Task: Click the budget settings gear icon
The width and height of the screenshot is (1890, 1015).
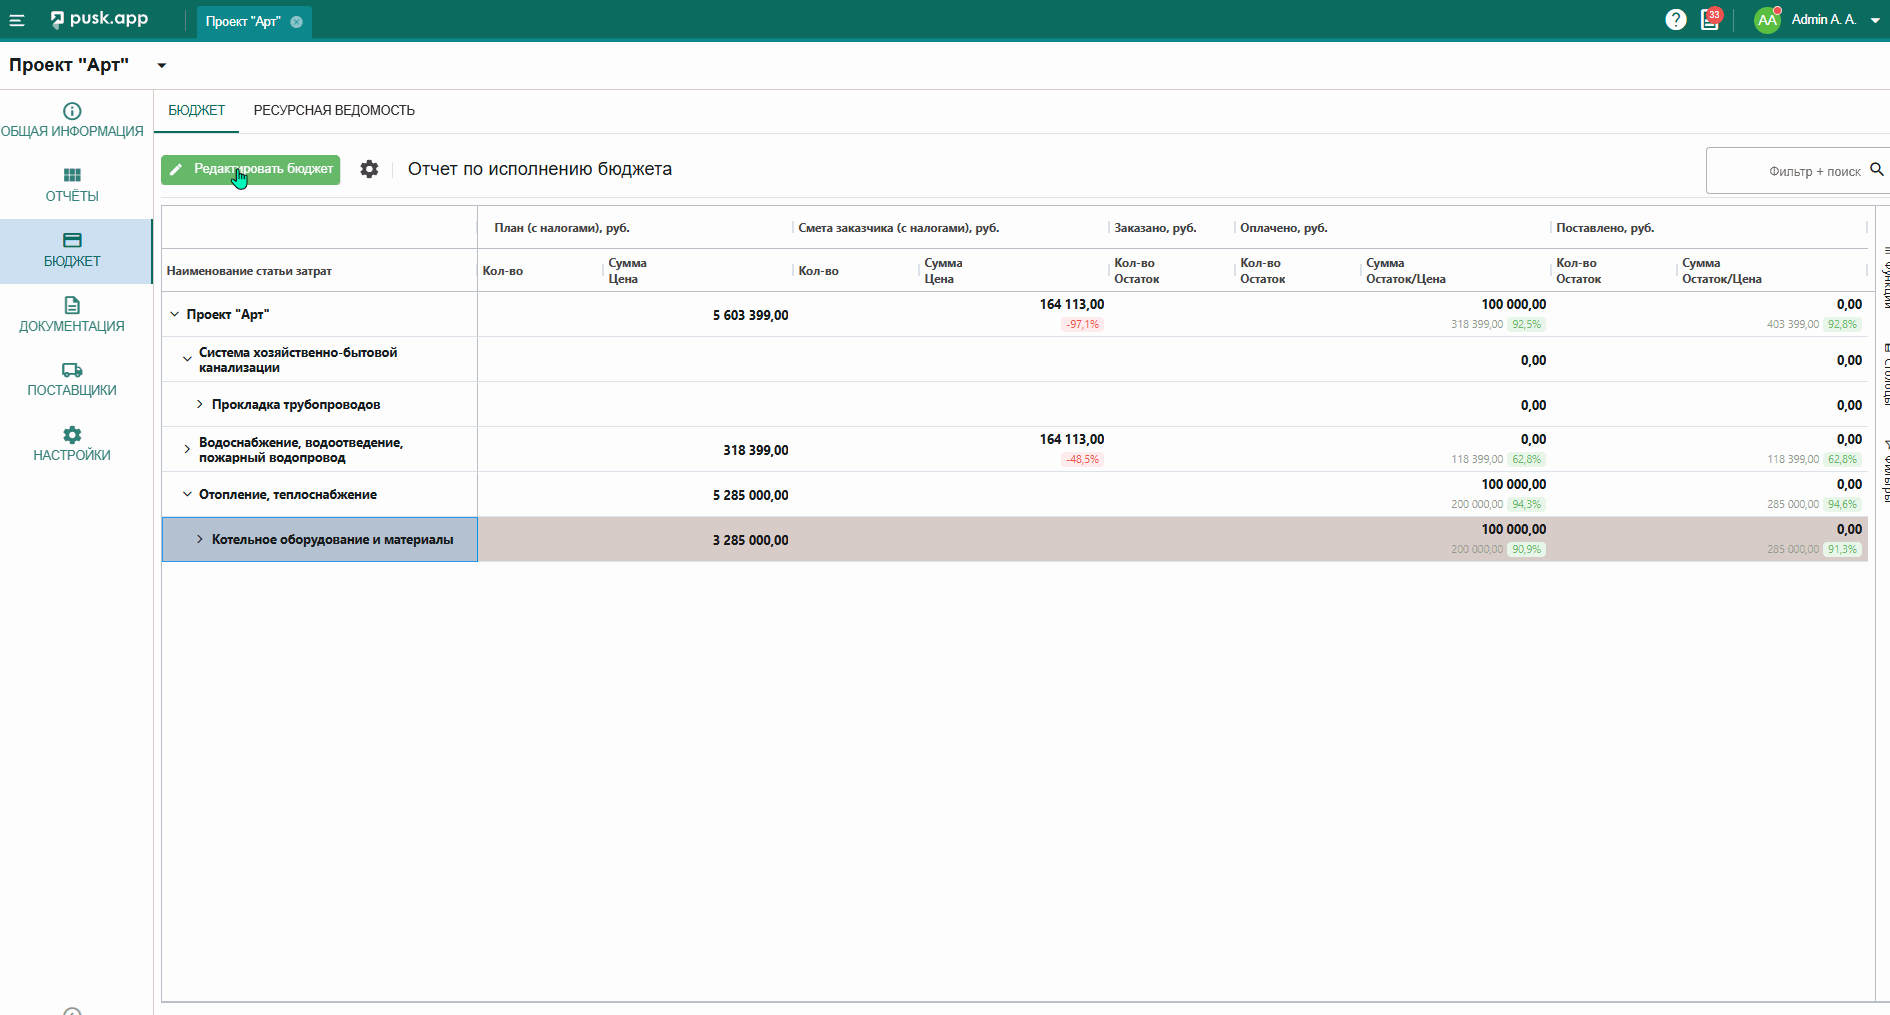Action: pyautogui.click(x=369, y=169)
